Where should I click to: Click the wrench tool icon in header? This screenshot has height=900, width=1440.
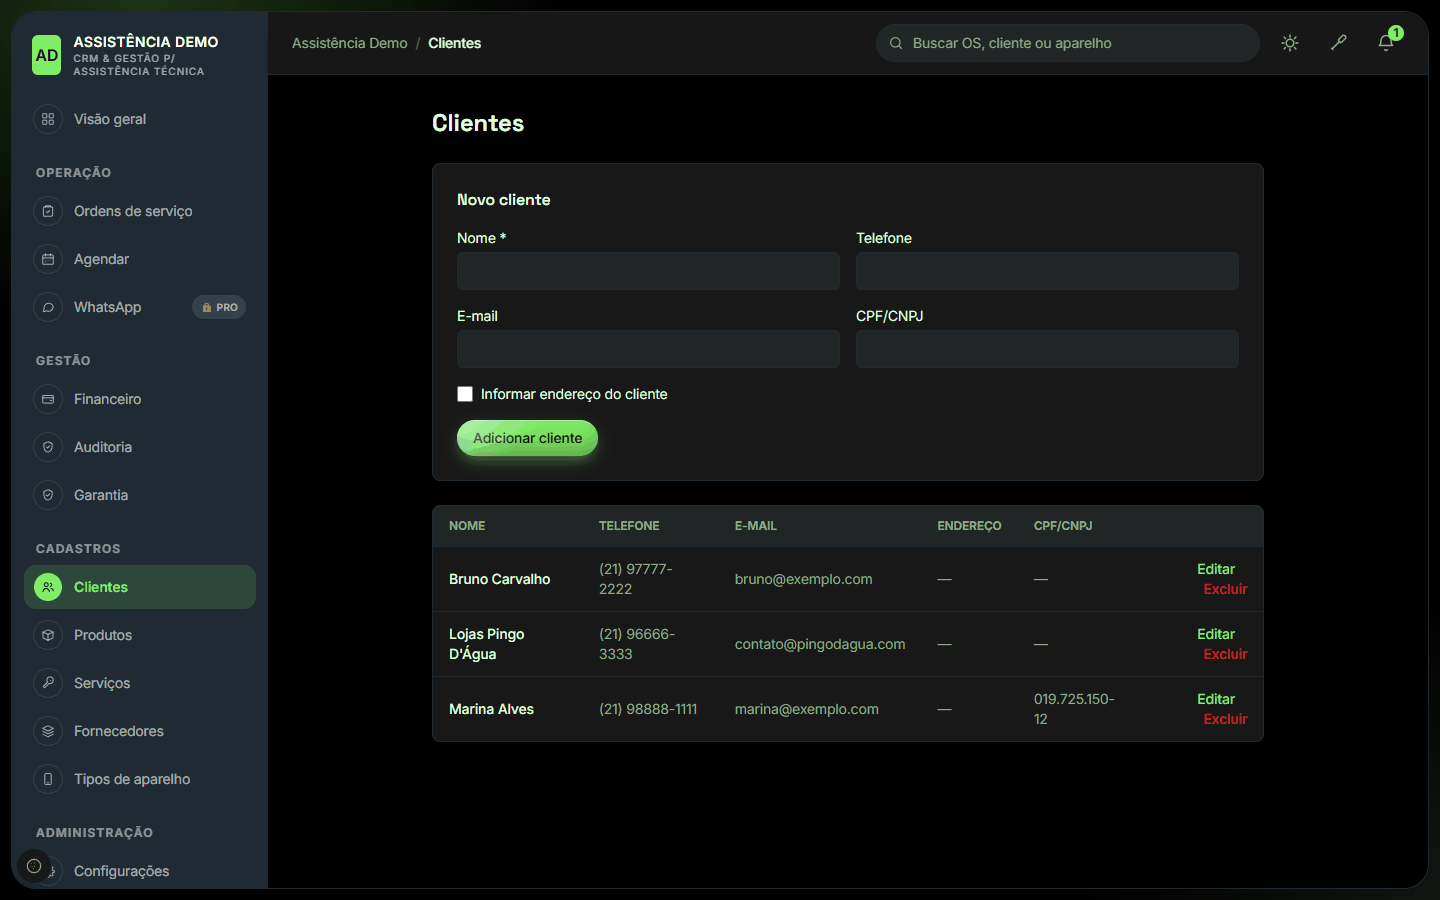[x=1338, y=43]
